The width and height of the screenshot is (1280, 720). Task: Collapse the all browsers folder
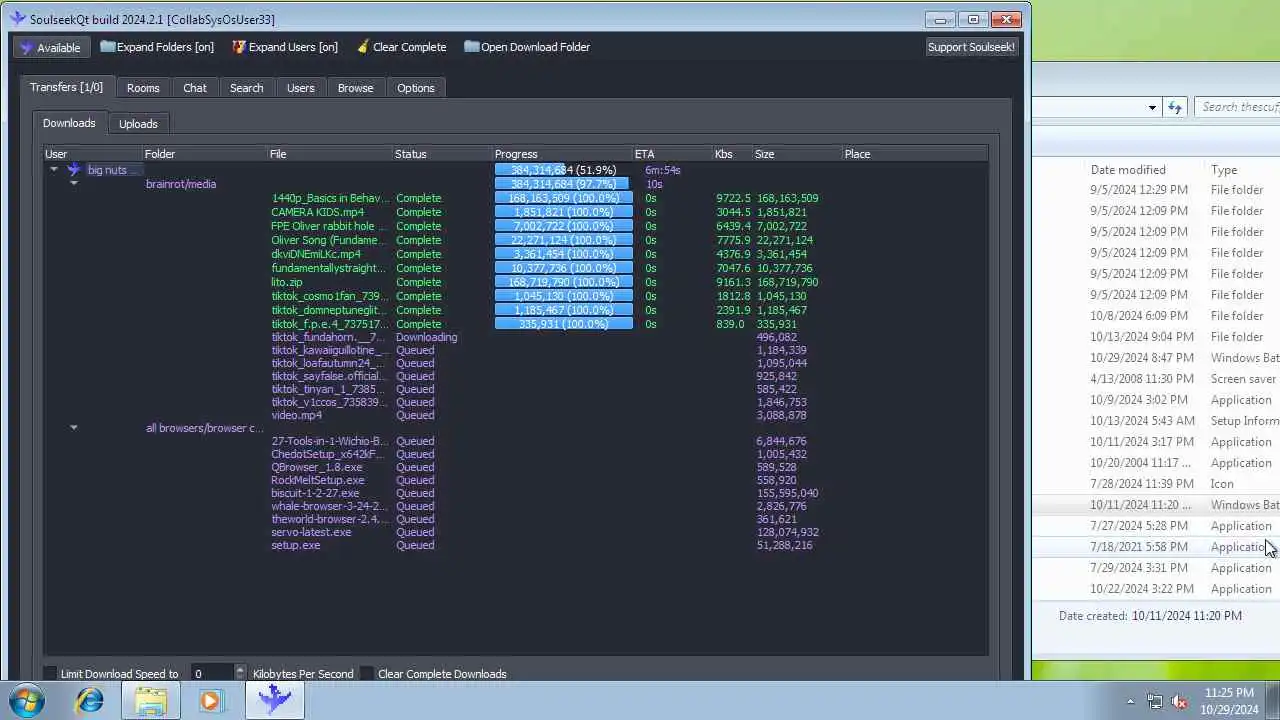(73, 428)
